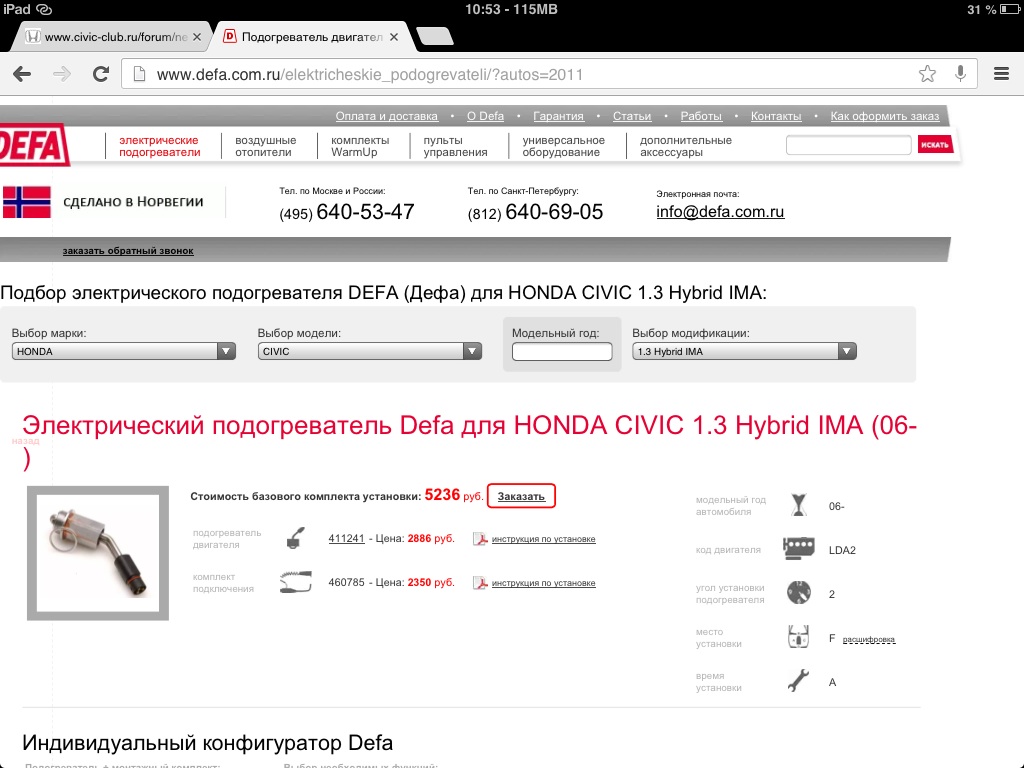Select комплекты WarmUp menu item
The width and height of the screenshot is (1024, 768).
click(x=360, y=146)
